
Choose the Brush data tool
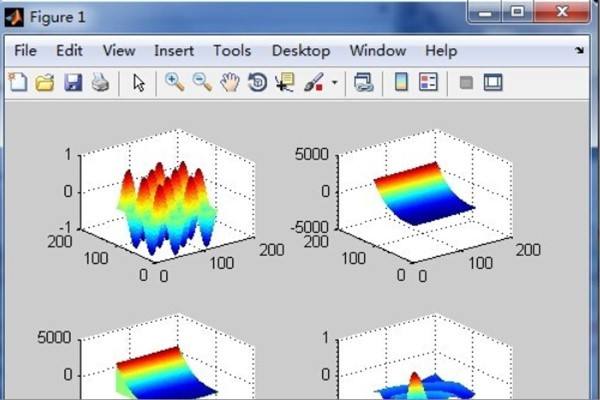tap(313, 82)
